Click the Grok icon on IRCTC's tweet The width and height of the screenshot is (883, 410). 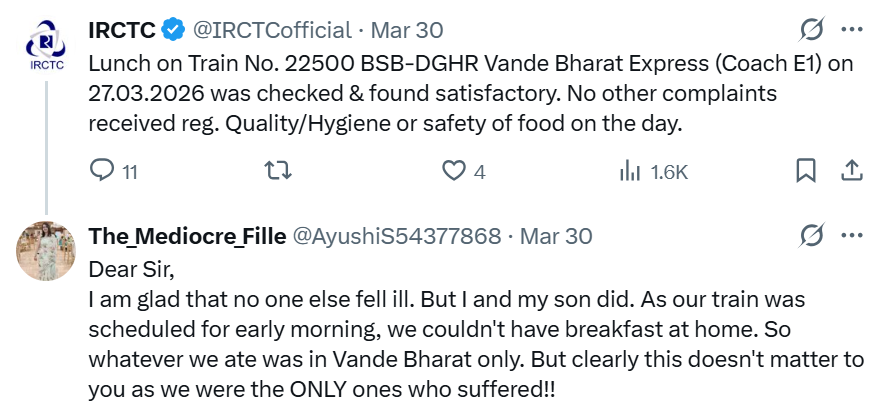coord(813,29)
